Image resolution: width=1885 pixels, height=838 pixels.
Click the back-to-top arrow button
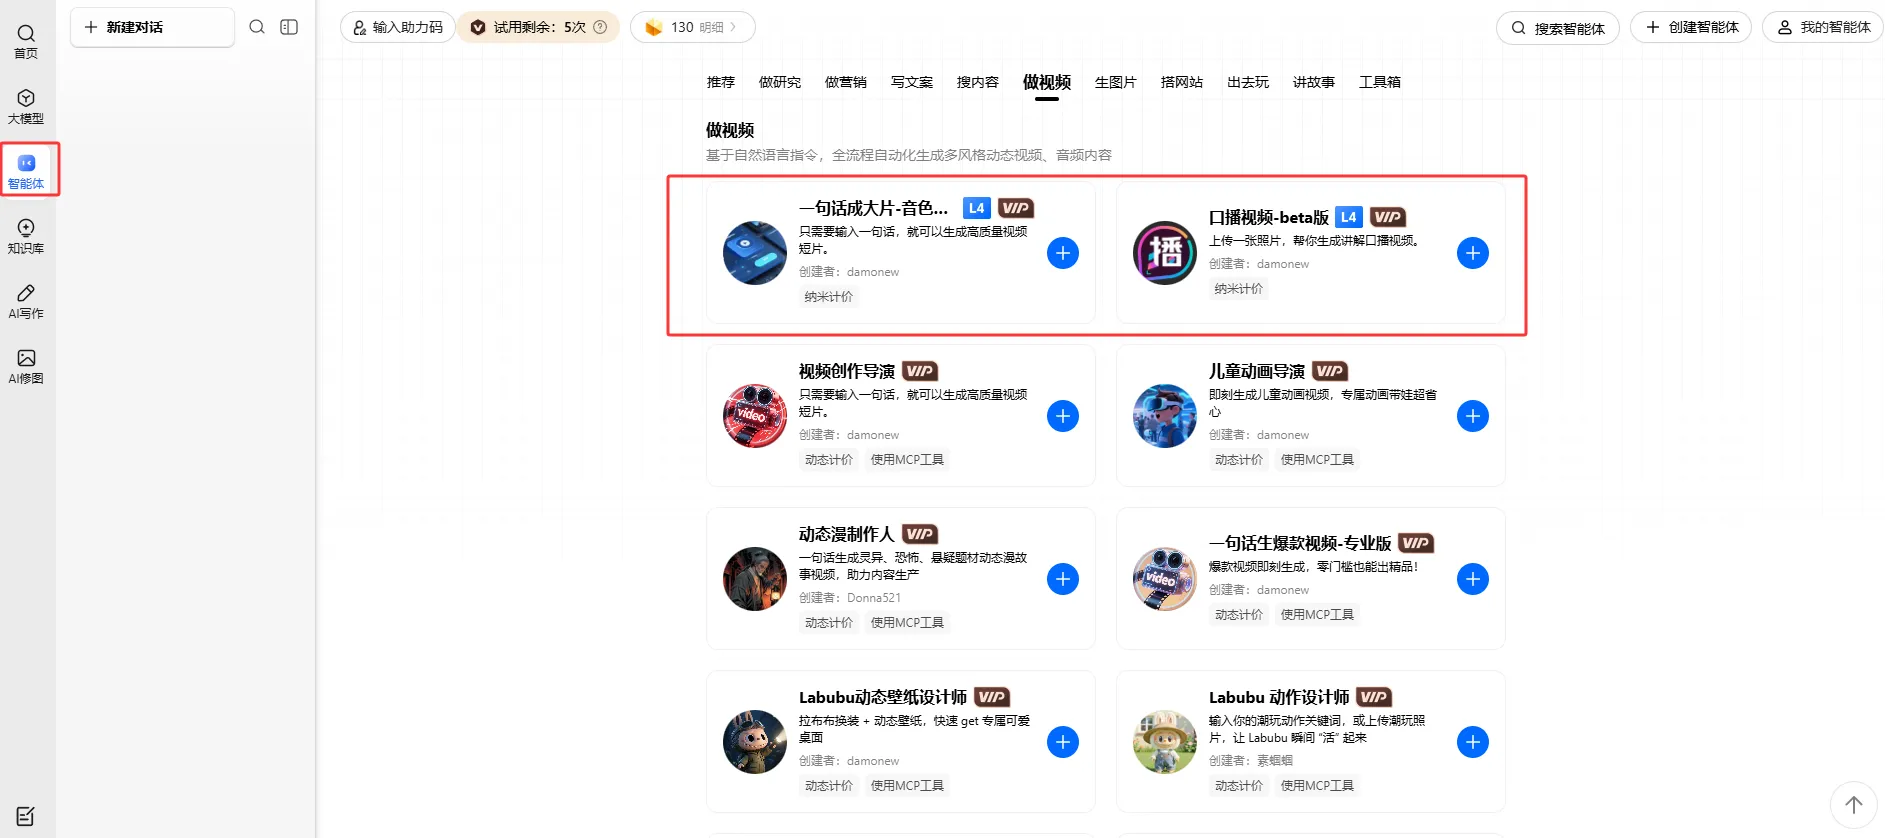(x=1853, y=805)
